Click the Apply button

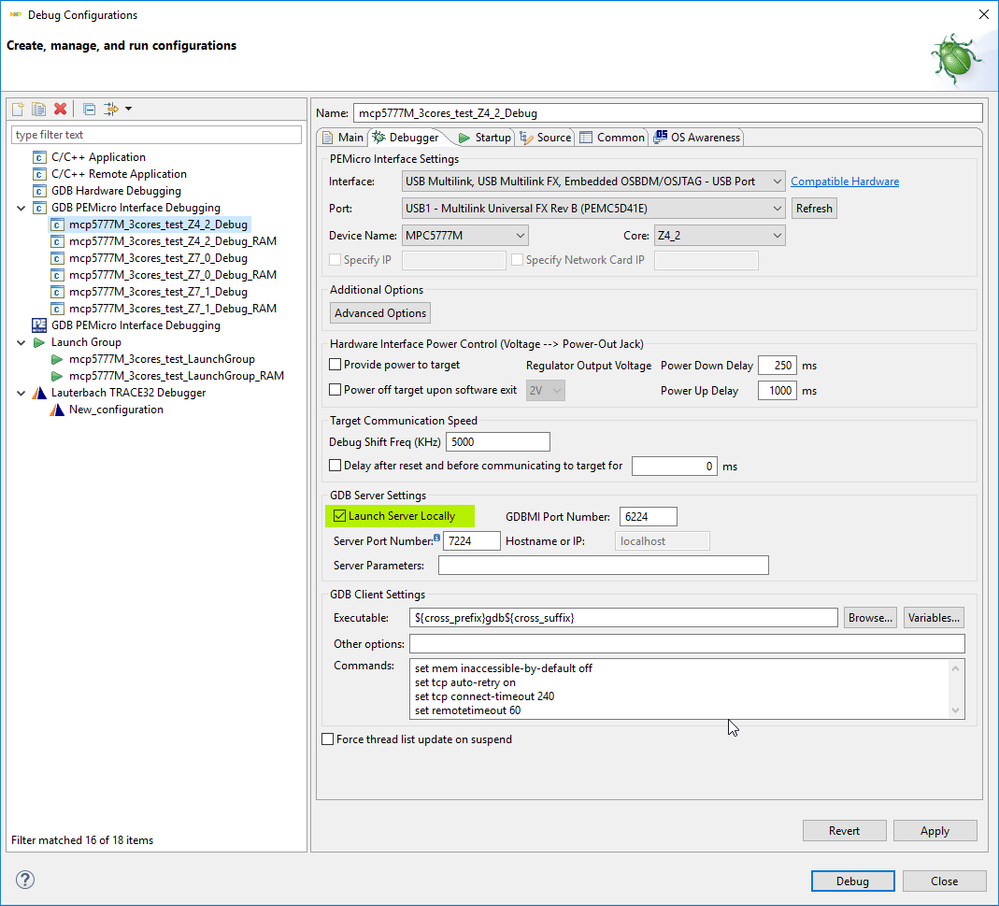[935, 831]
